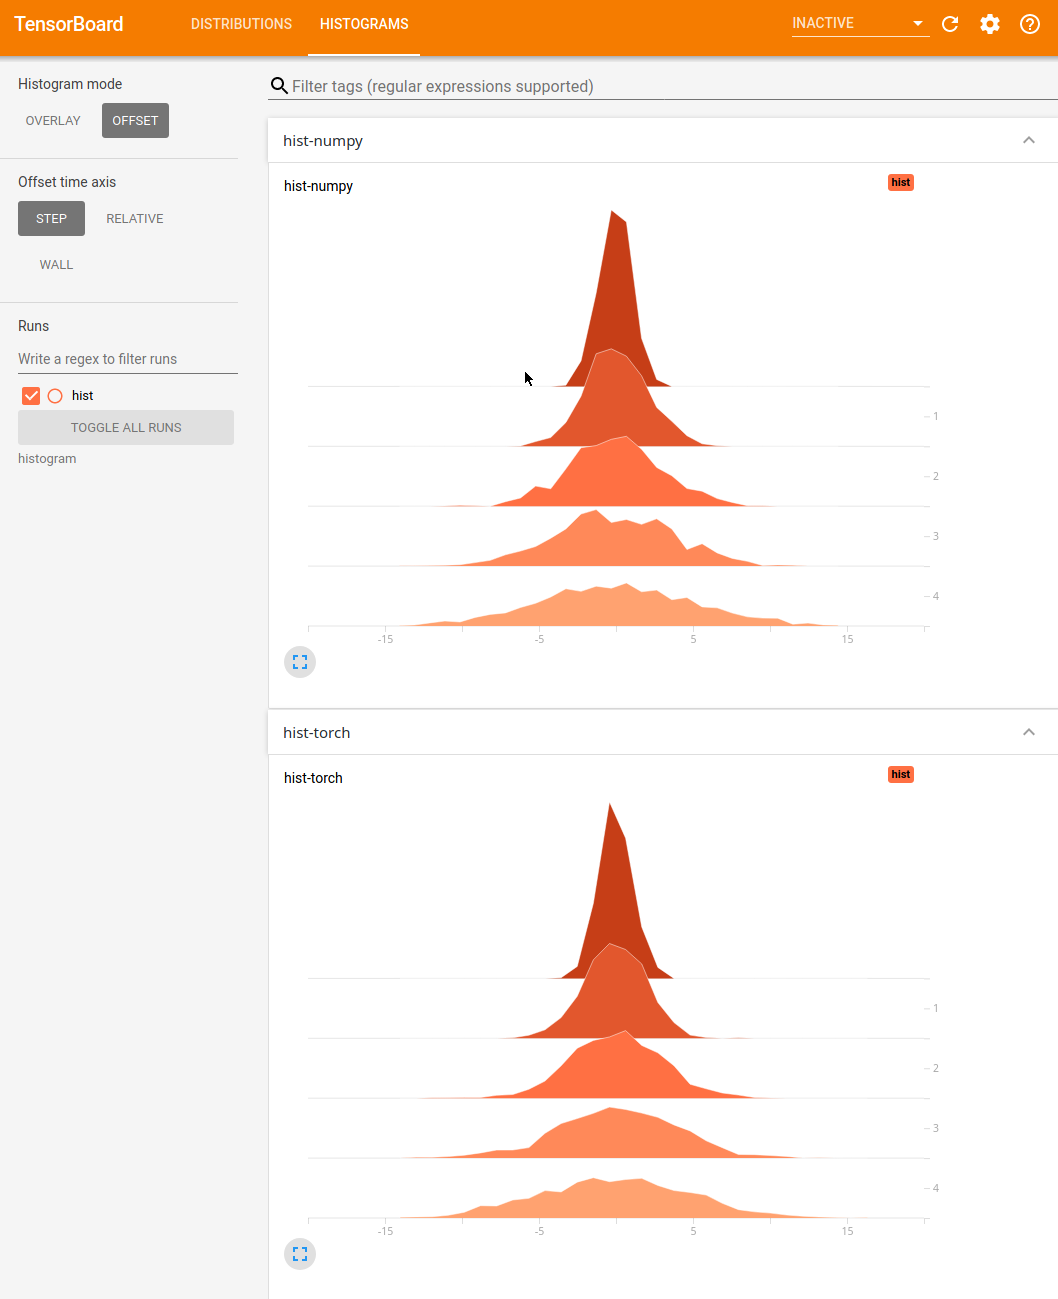Screen dimensions: 1058x1299
Task: Open TensorBoard settings gear
Action: coord(989,23)
